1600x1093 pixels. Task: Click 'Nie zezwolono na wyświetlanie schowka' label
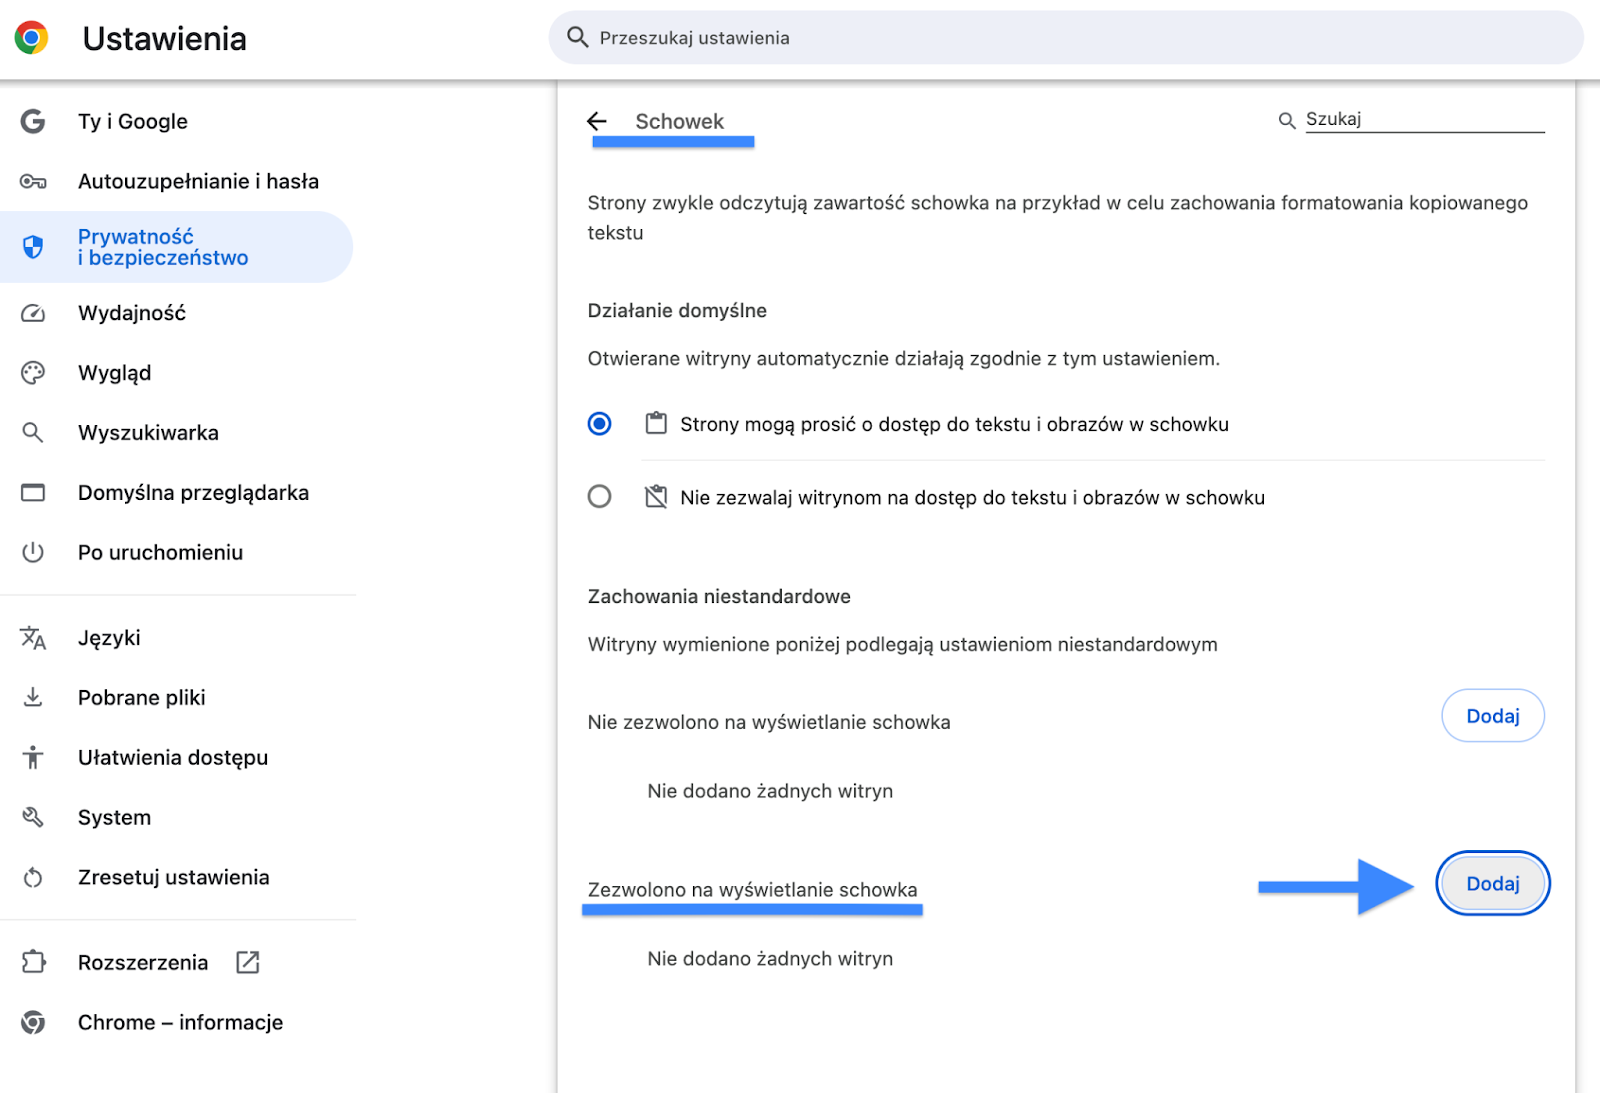click(x=769, y=722)
